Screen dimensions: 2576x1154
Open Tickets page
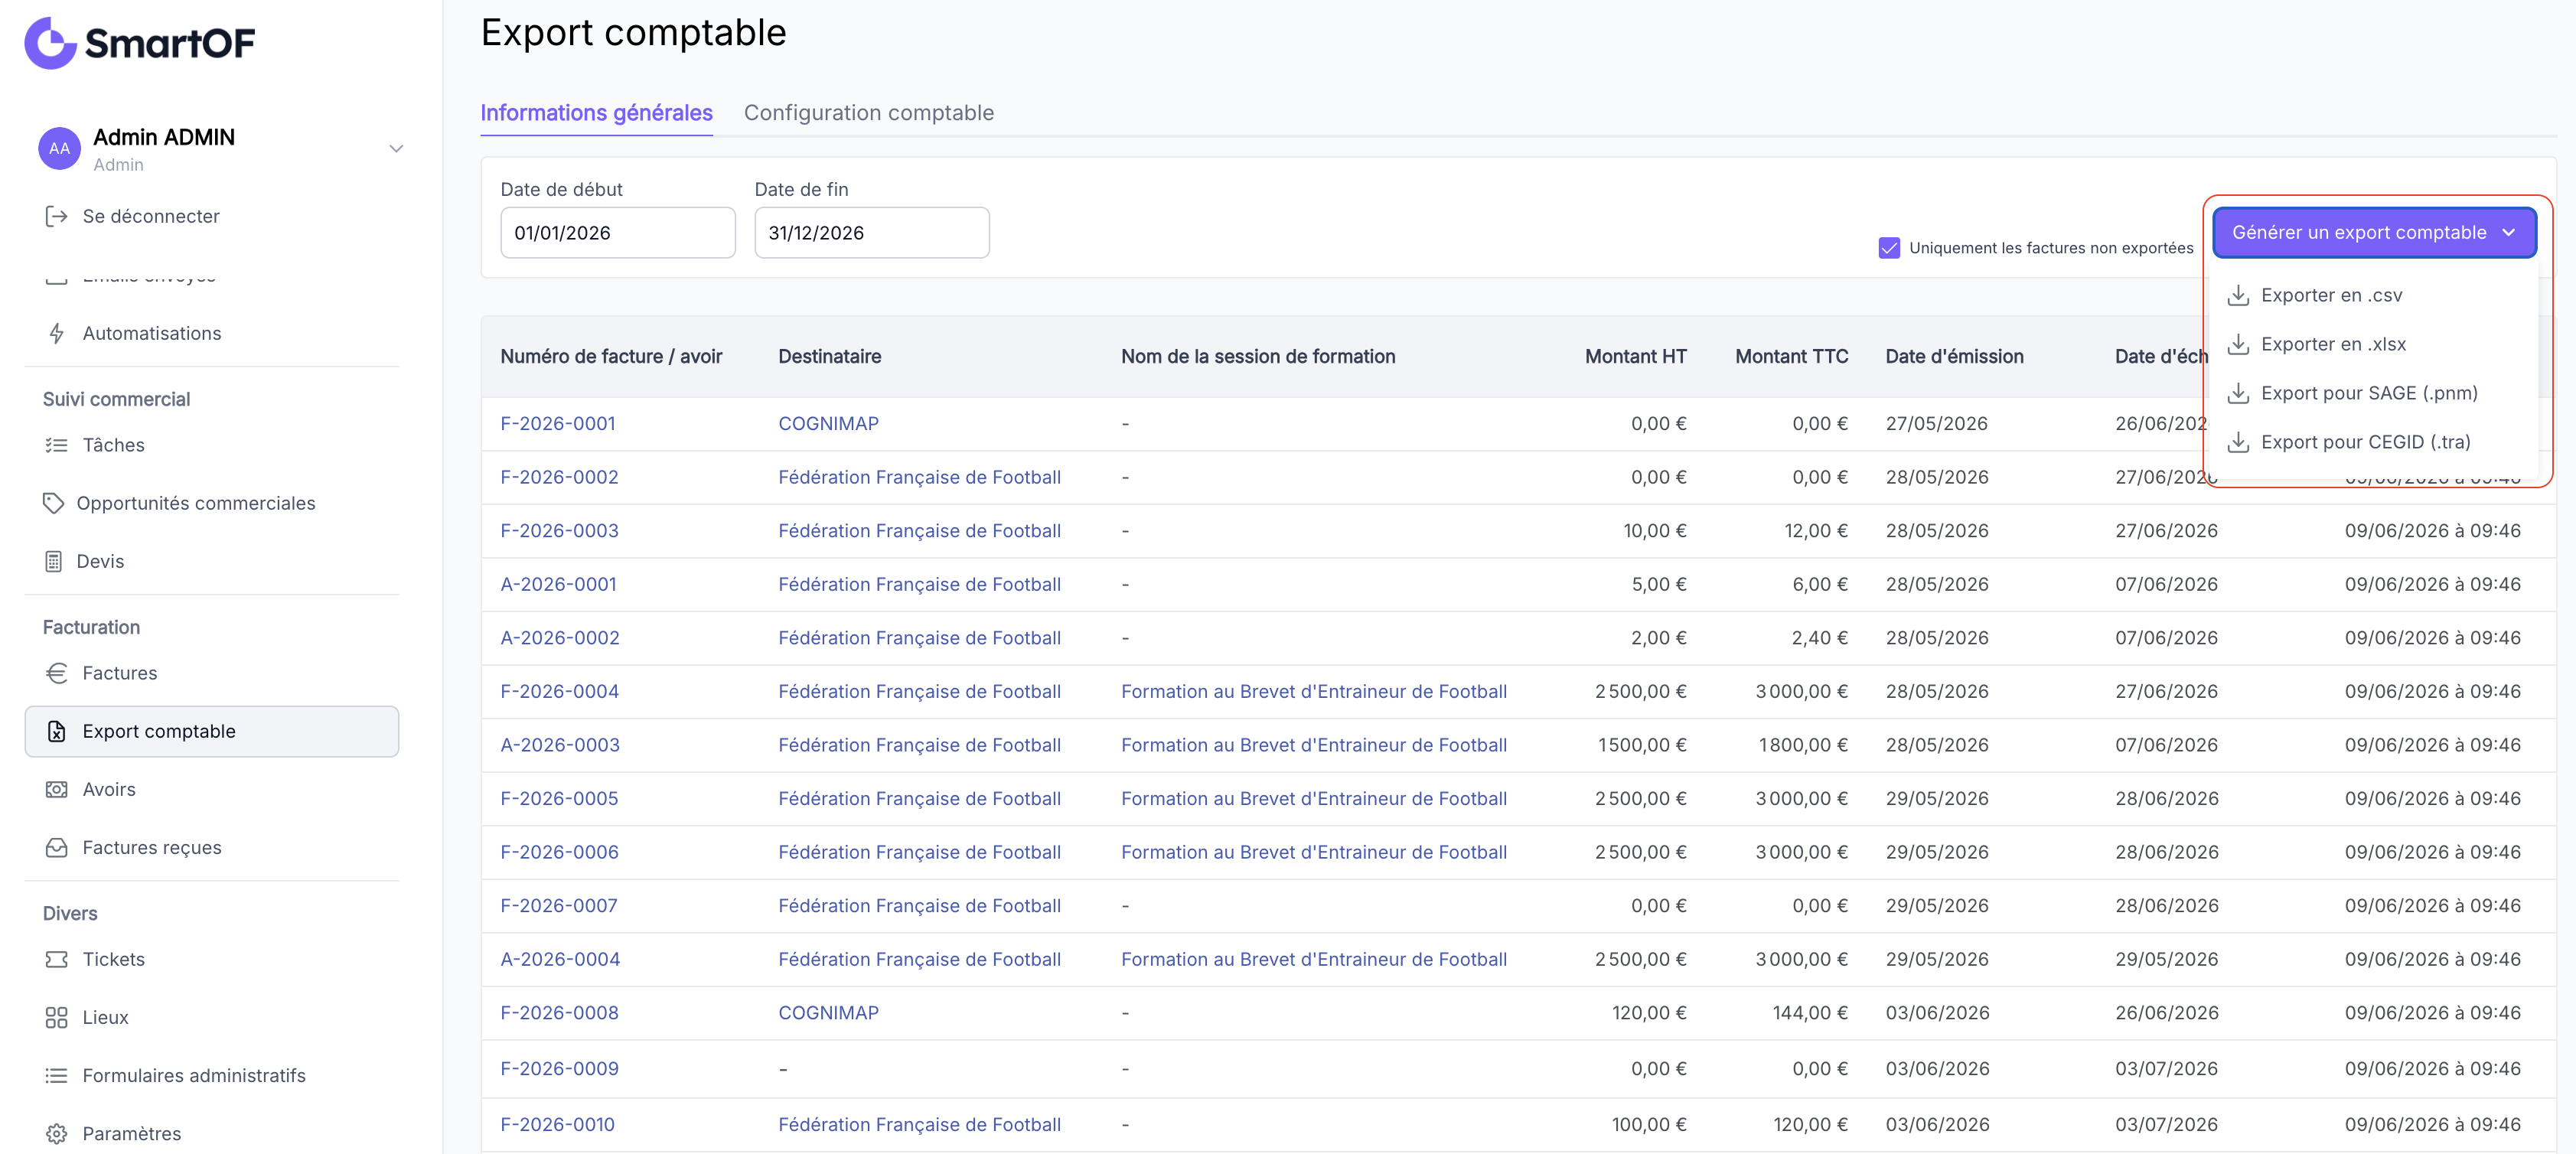click(x=113, y=959)
